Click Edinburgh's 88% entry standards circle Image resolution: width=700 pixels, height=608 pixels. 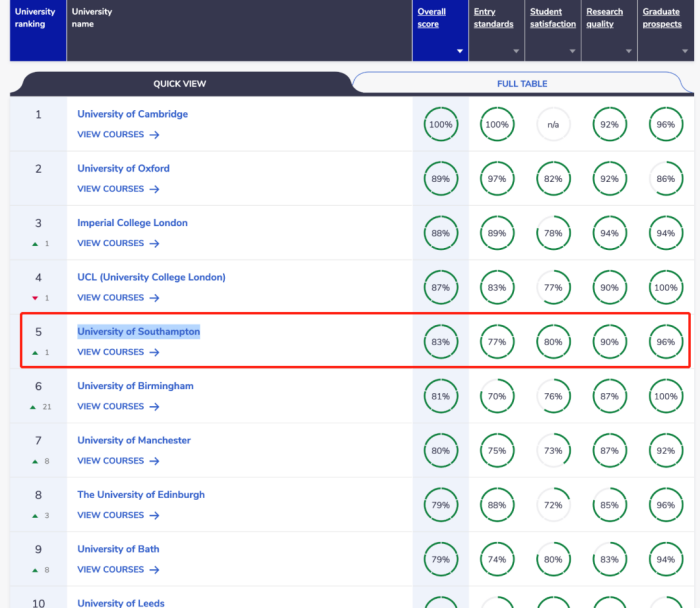pyautogui.click(x=497, y=505)
